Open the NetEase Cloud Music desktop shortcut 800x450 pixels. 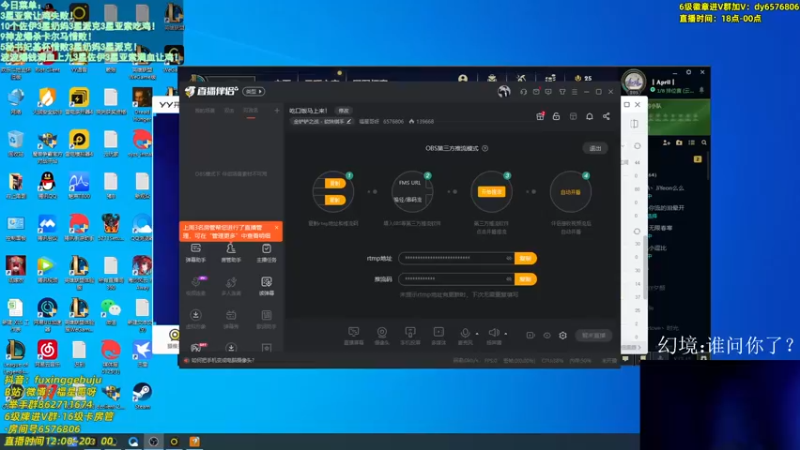(x=47, y=354)
